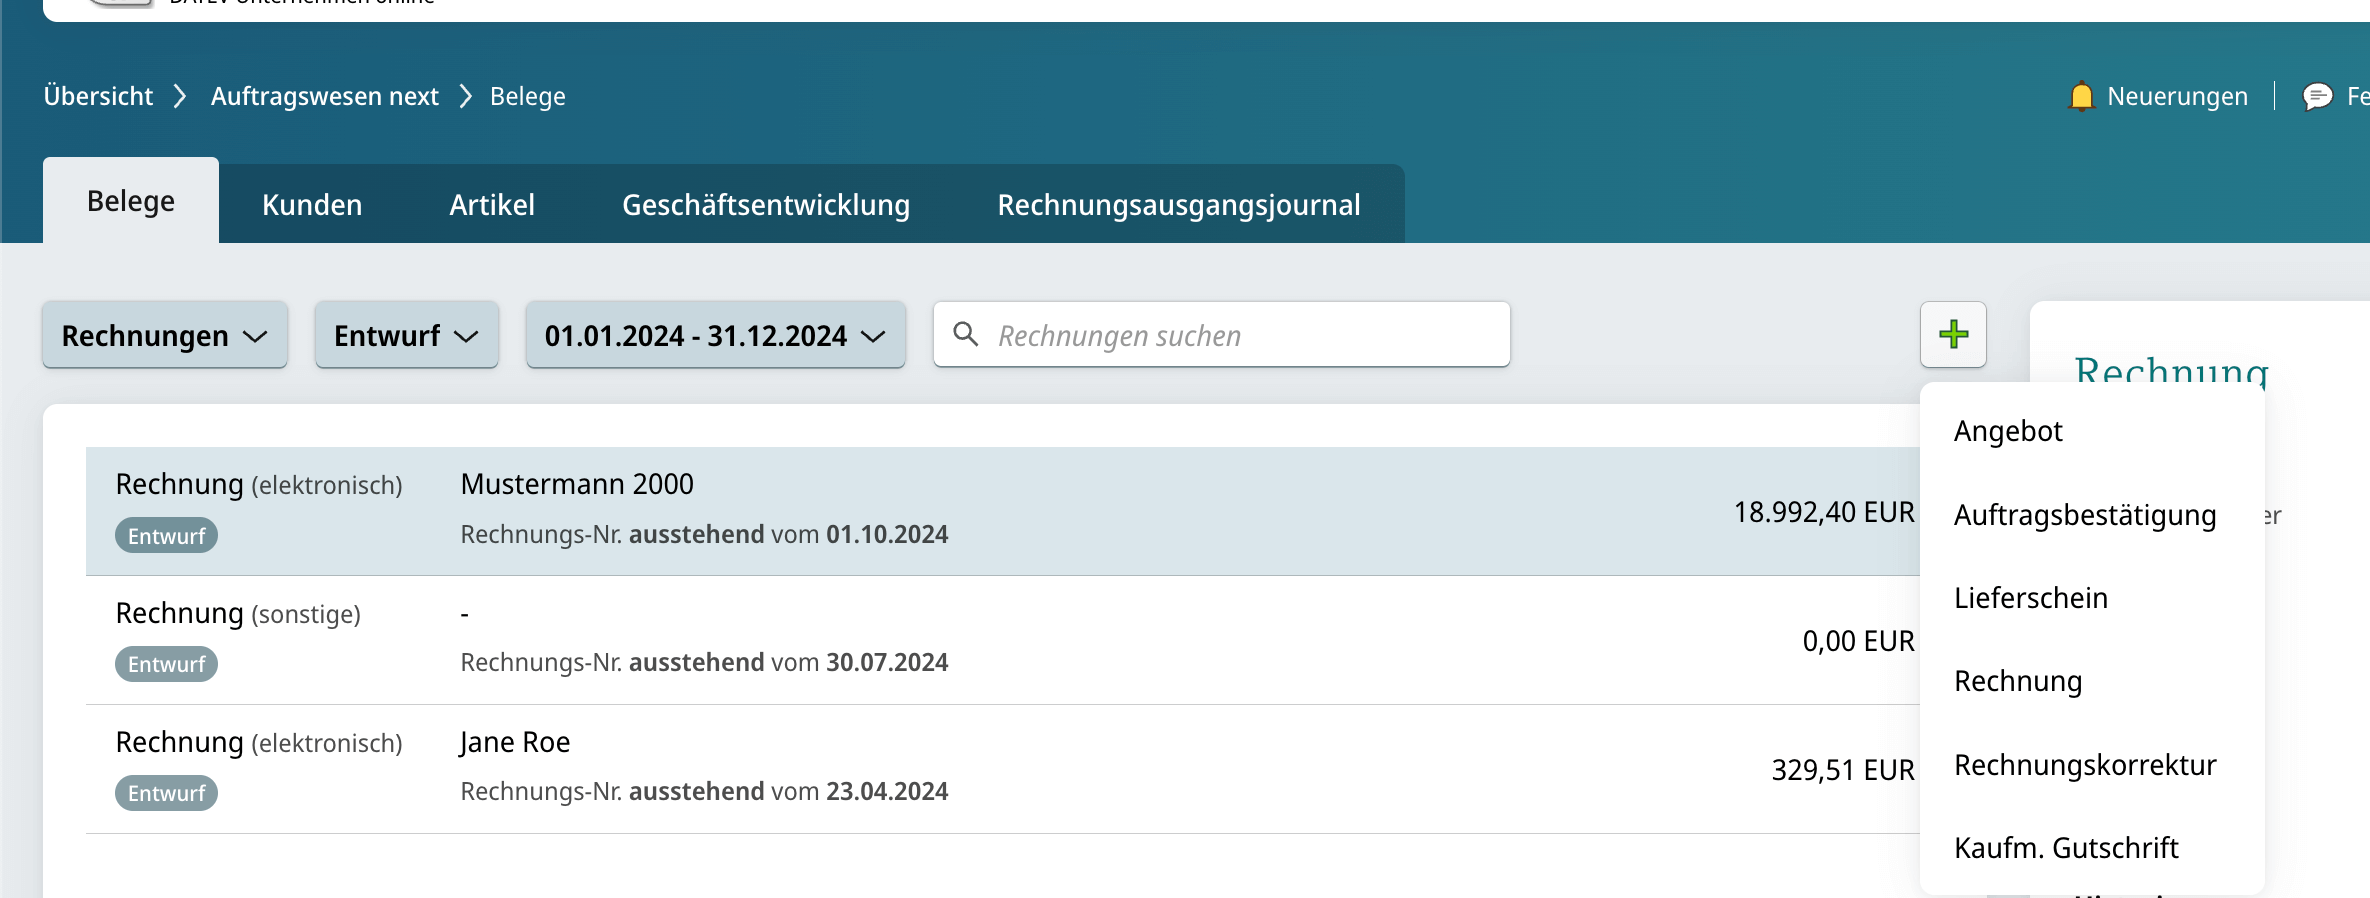Open the Rechnungen document type dropdown
Viewport: 2370px width, 898px height.
click(165, 336)
